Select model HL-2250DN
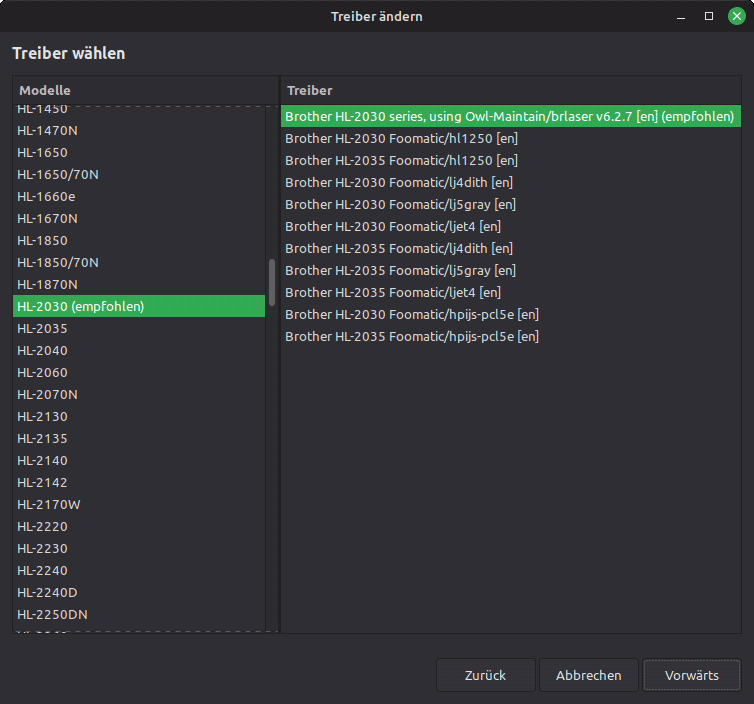Viewport: 754px width, 704px height. (x=139, y=615)
